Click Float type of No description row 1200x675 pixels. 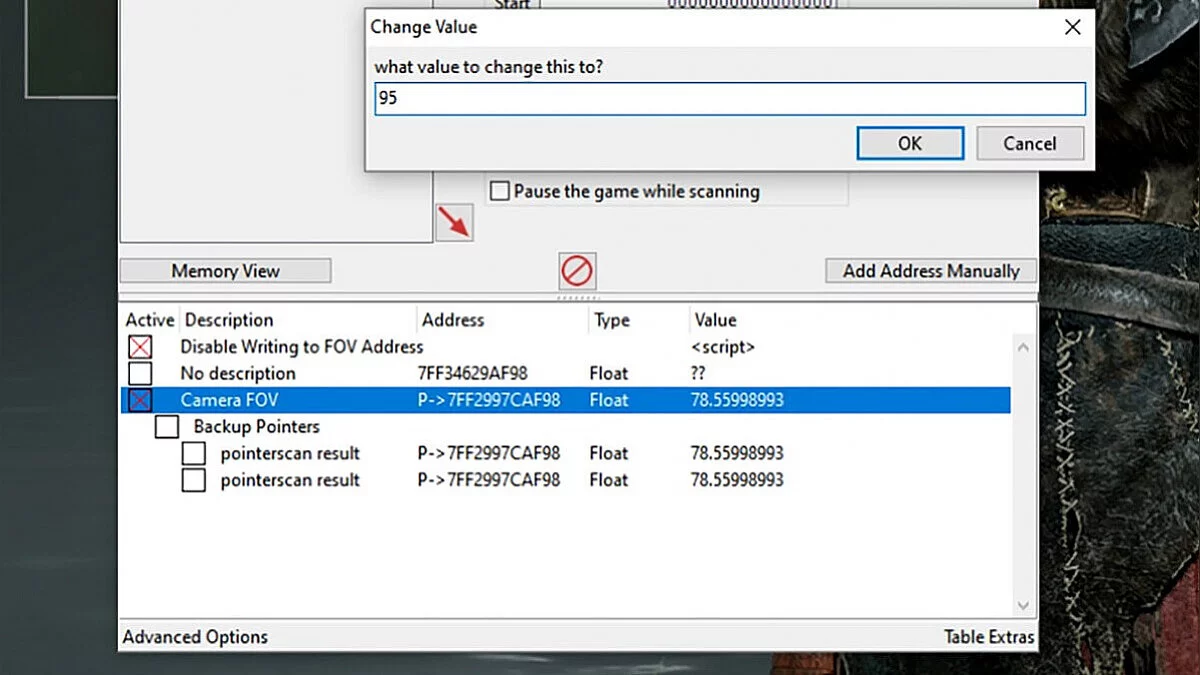click(x=609, y=374)
